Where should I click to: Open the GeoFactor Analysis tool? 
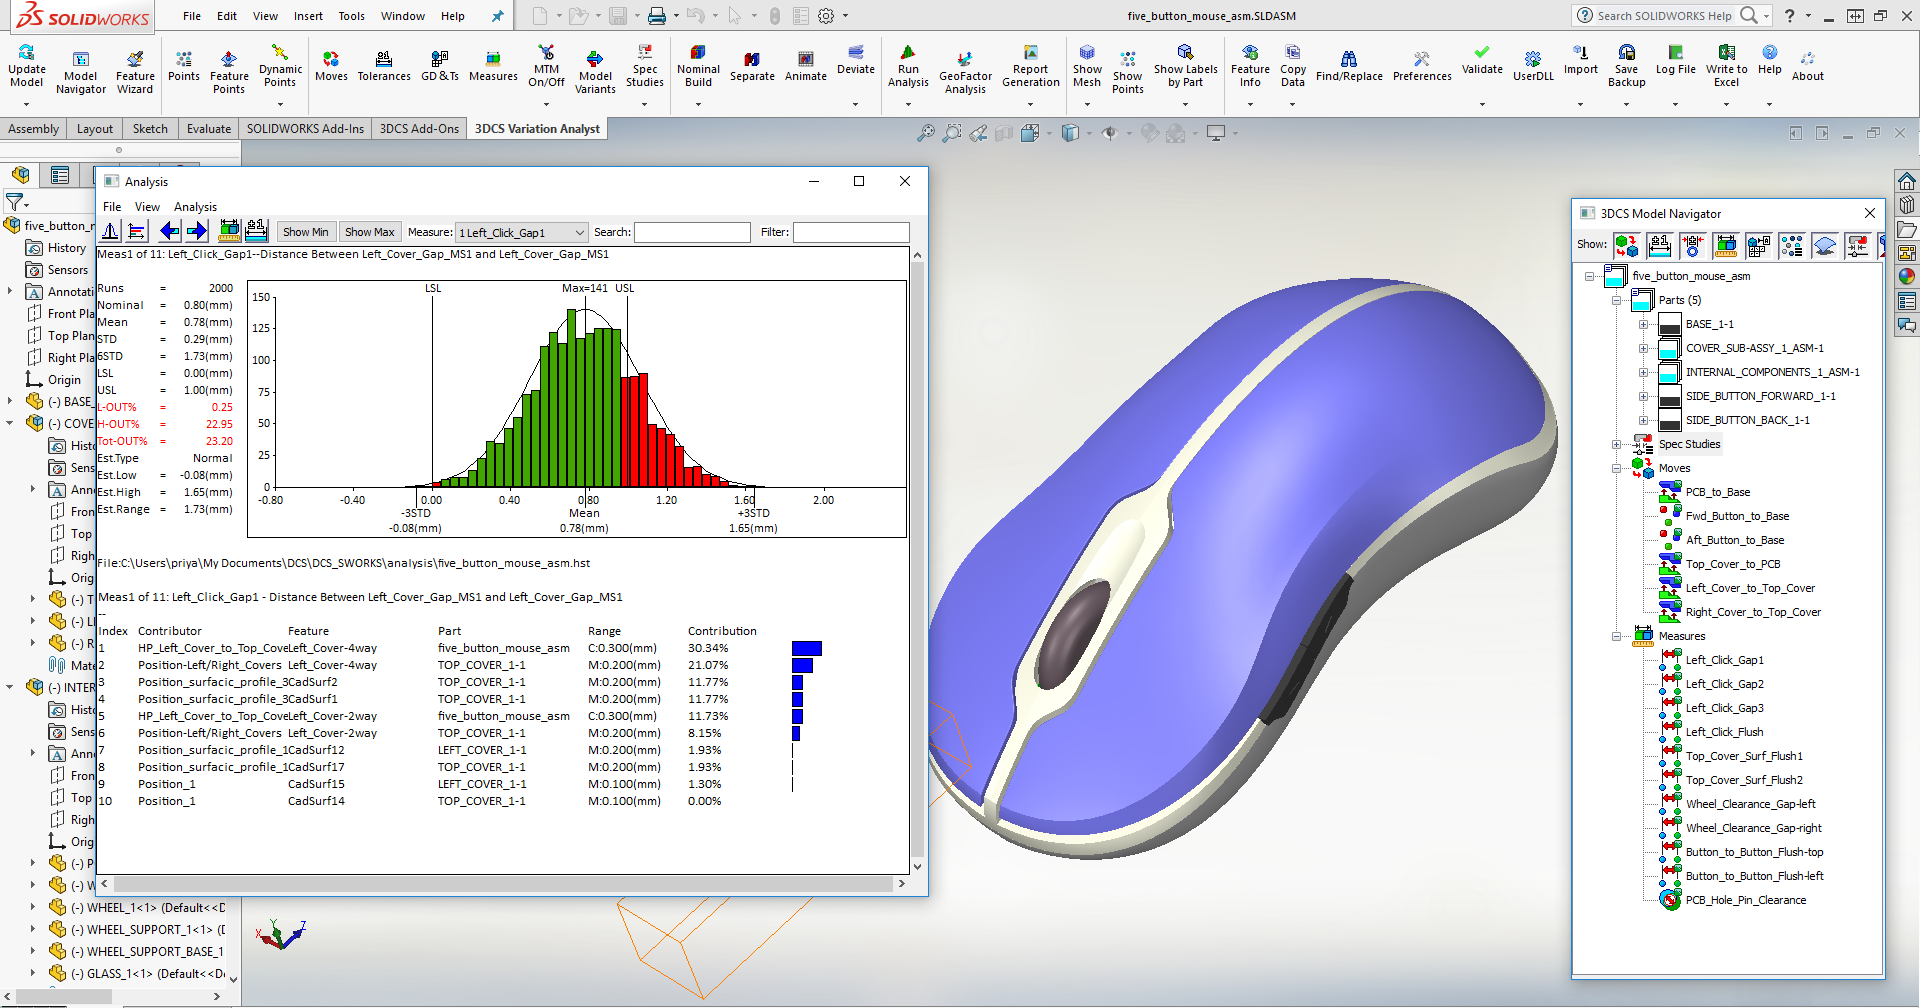click(x=964, y=68)
